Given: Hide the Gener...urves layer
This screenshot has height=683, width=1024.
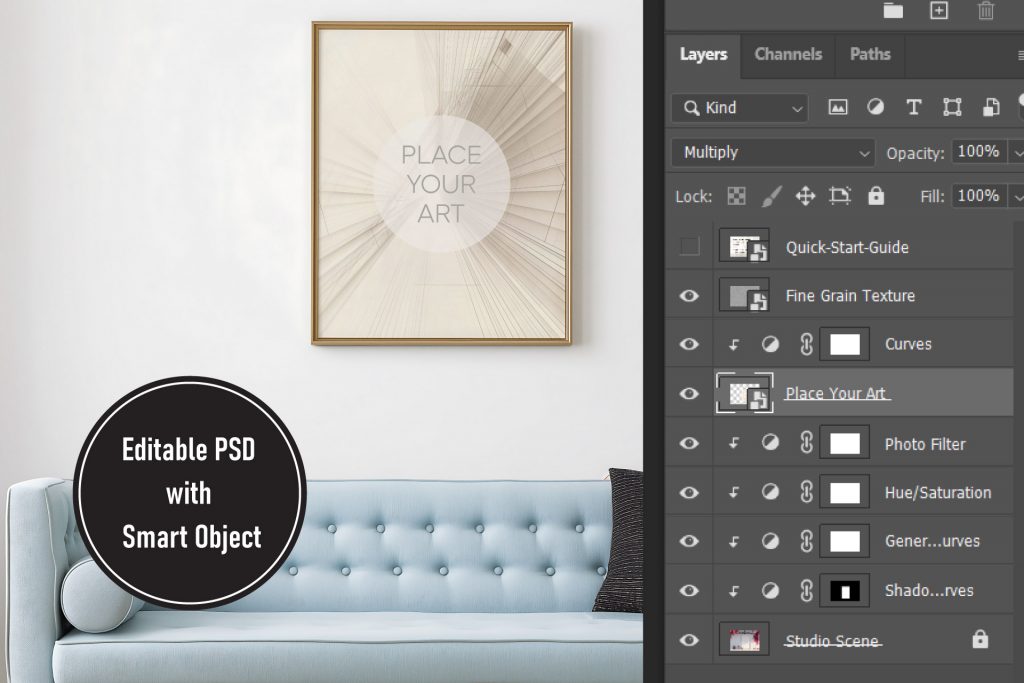Looking at the screenshot, I should 689,541.
